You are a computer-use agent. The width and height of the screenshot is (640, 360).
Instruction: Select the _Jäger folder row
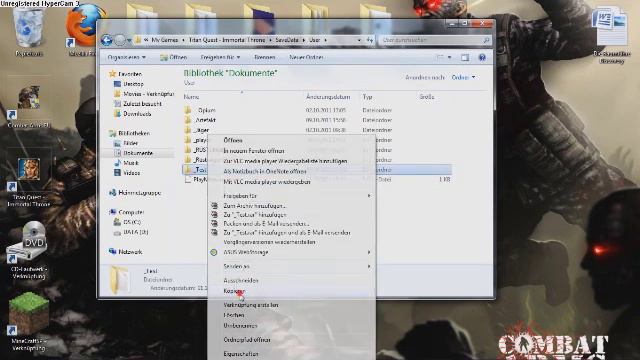[317, 130]
